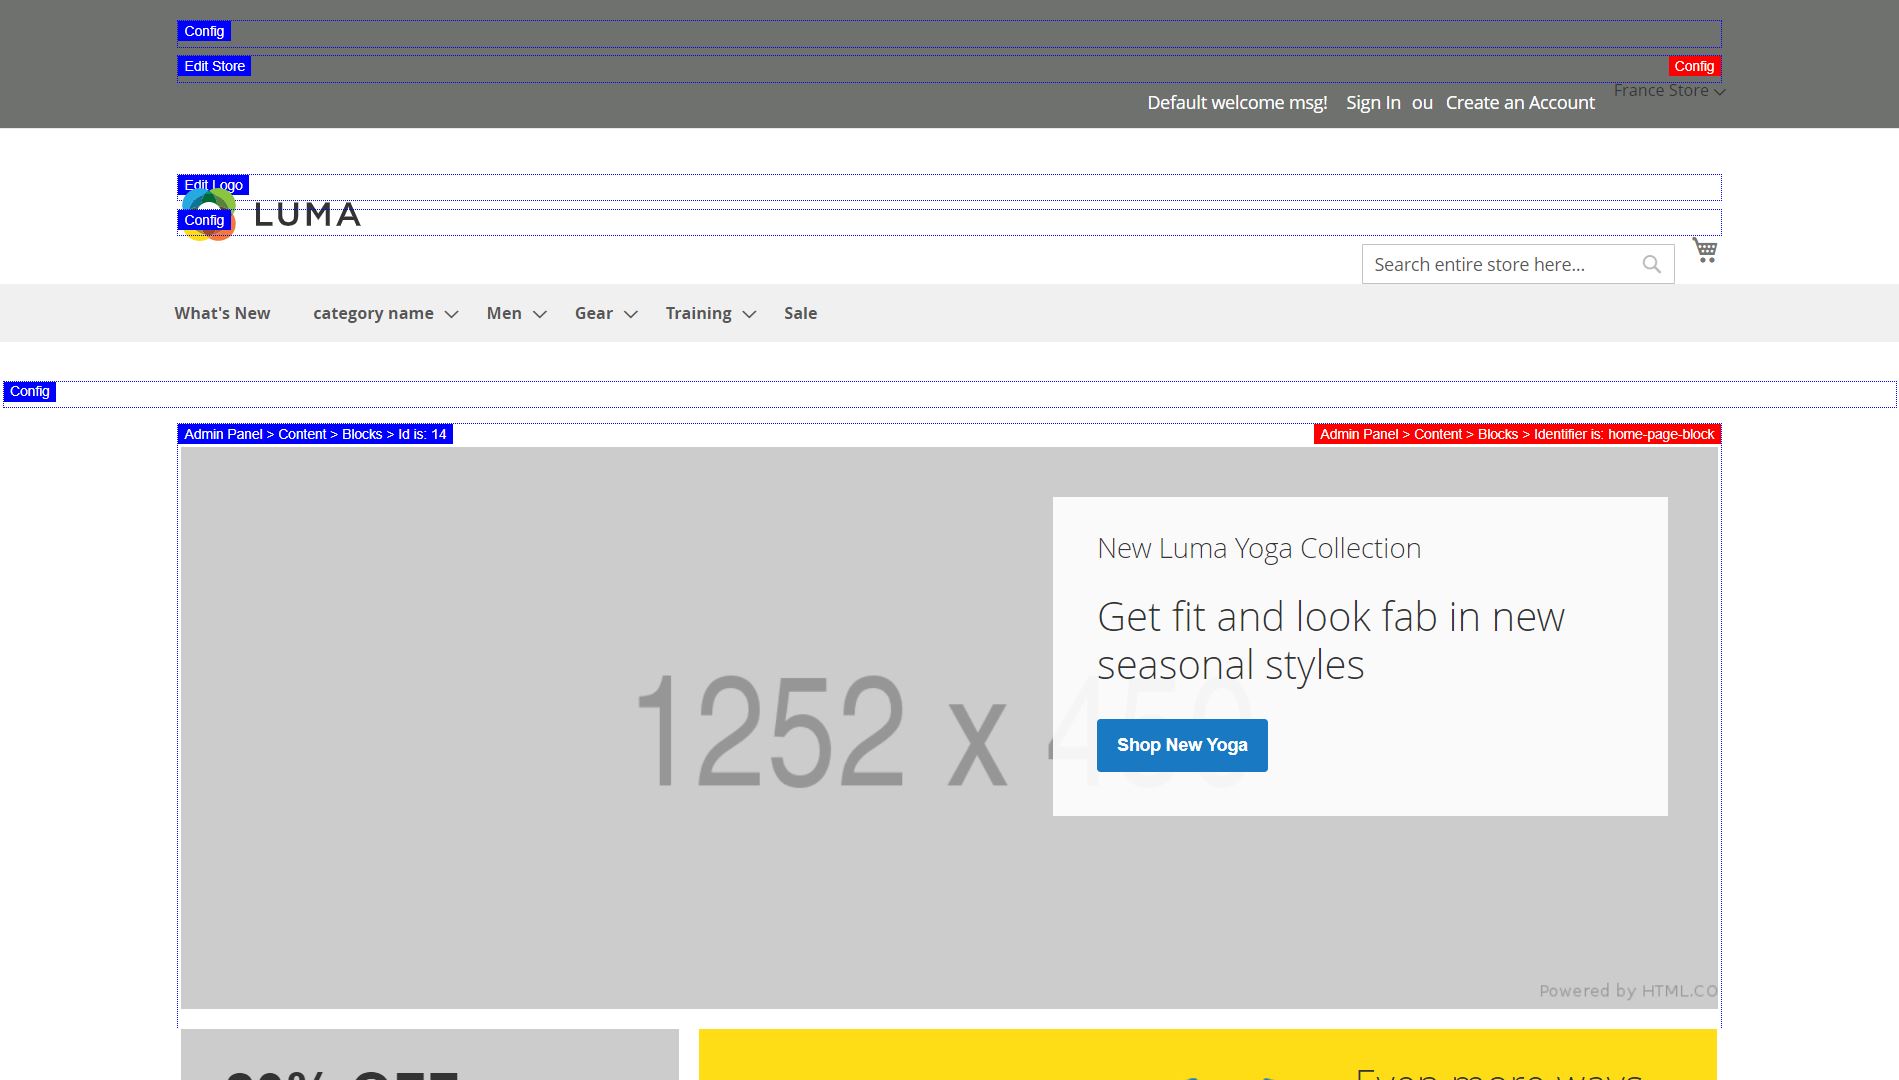This screenshot has height=1080, width=1899.
Task: Click the Blocks Id is 14 label
Action: pyautogui.click(x=315, y=434)
